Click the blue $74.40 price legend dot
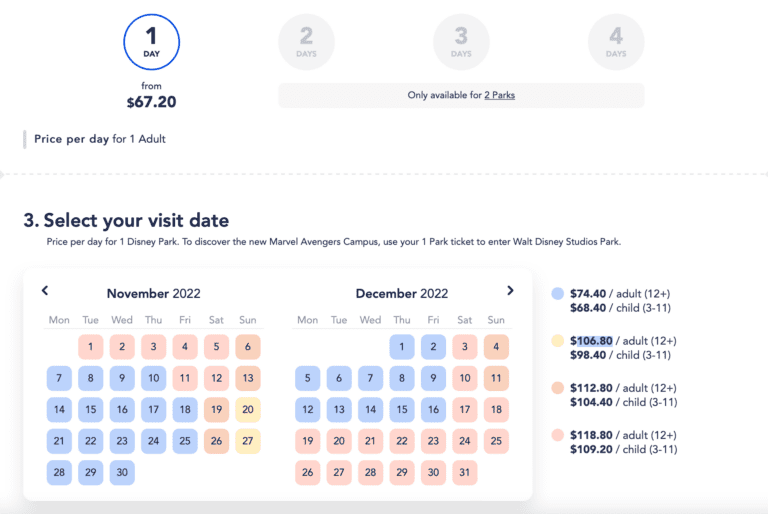 tap(556, 294)
